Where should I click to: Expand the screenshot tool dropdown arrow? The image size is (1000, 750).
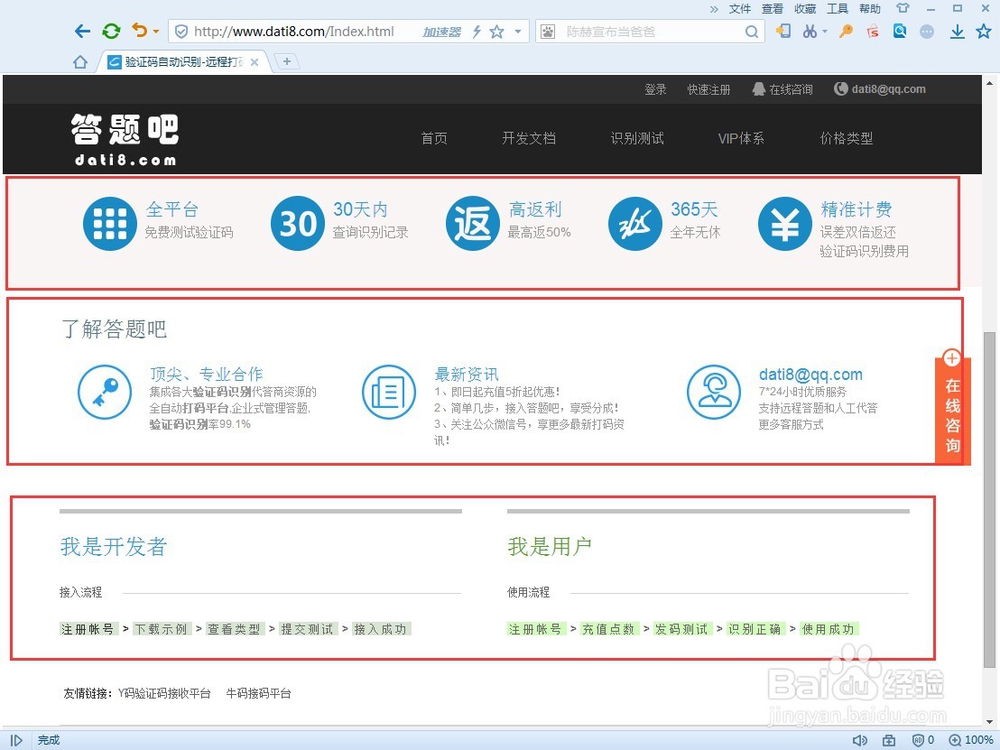[x=824, y=31]
